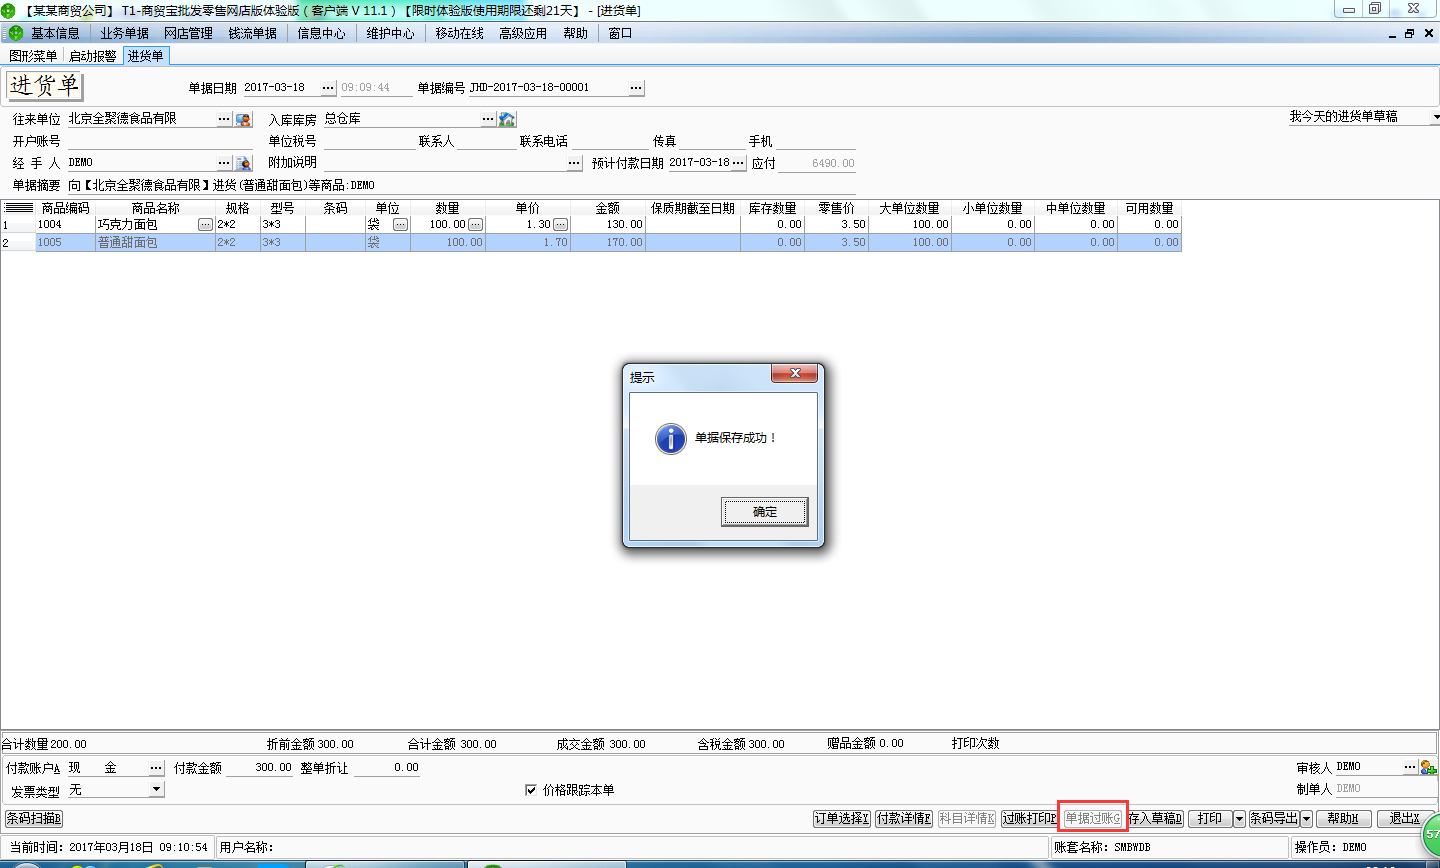This screenshot has width=1440, height=868.
Task: Click the green app icon left of 基本信息
Action: [x=15, y=33]
